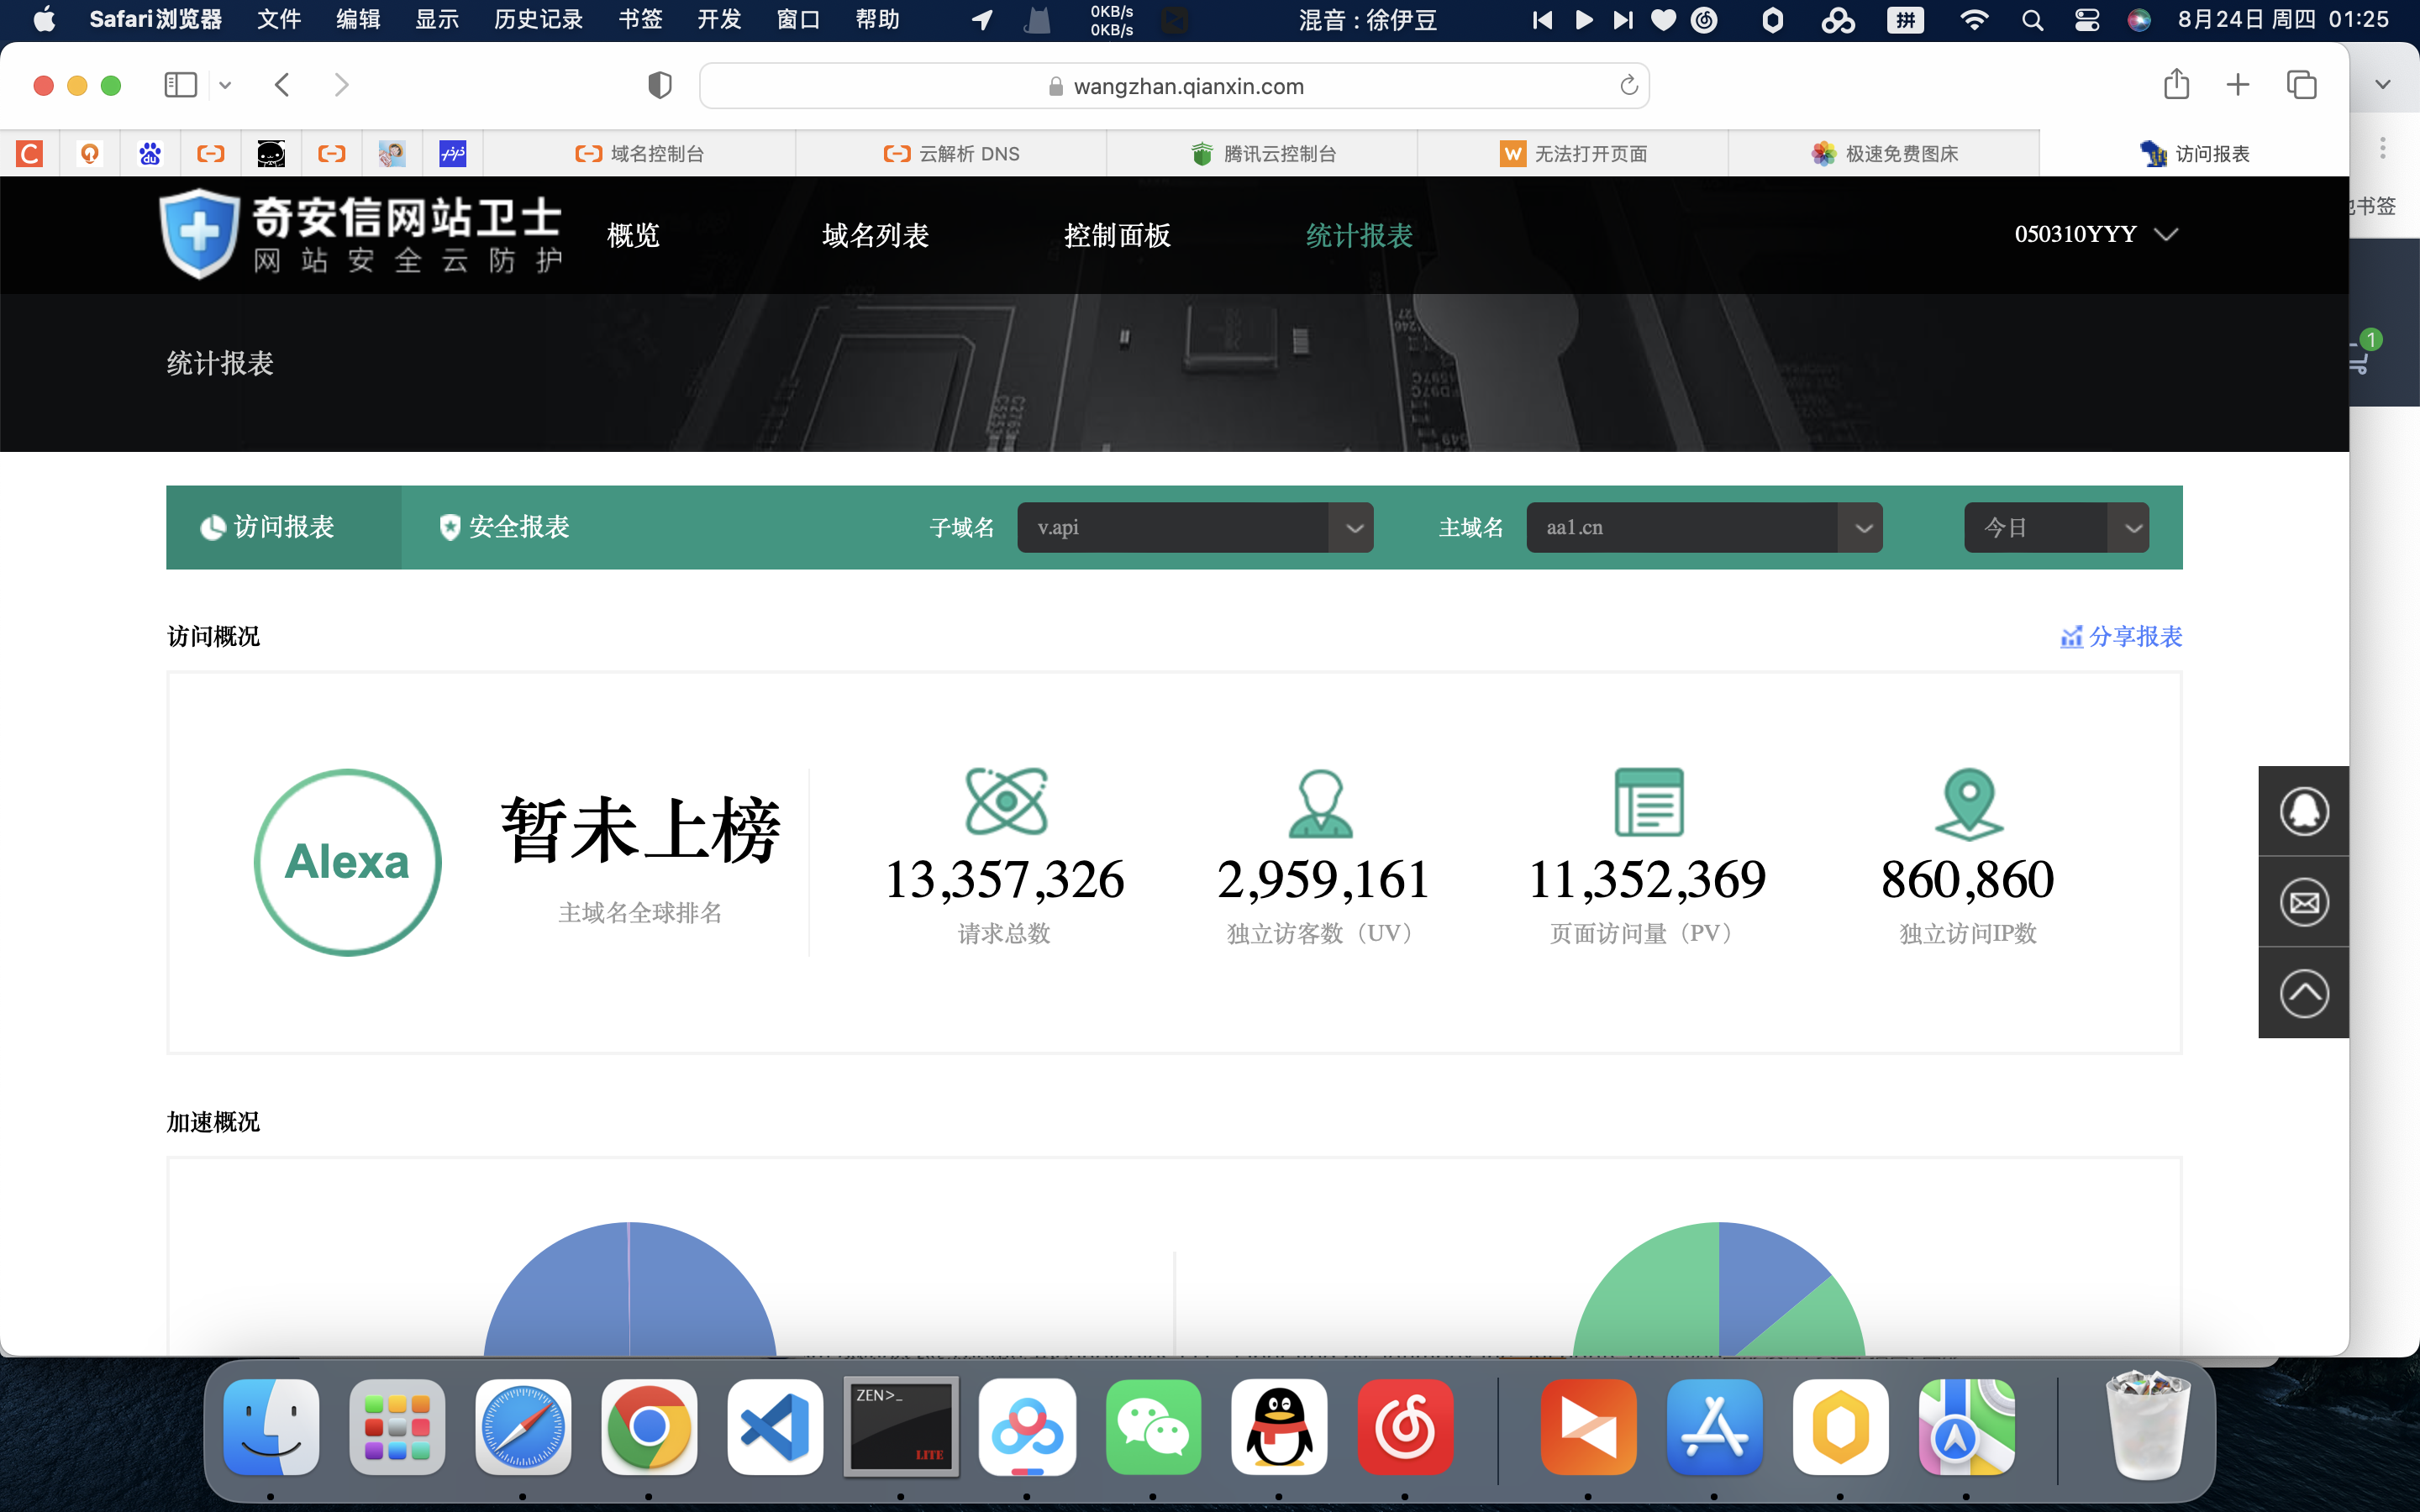
Task: Switch to the 腾讯云控制台 browser tab
Action: 1263,154
